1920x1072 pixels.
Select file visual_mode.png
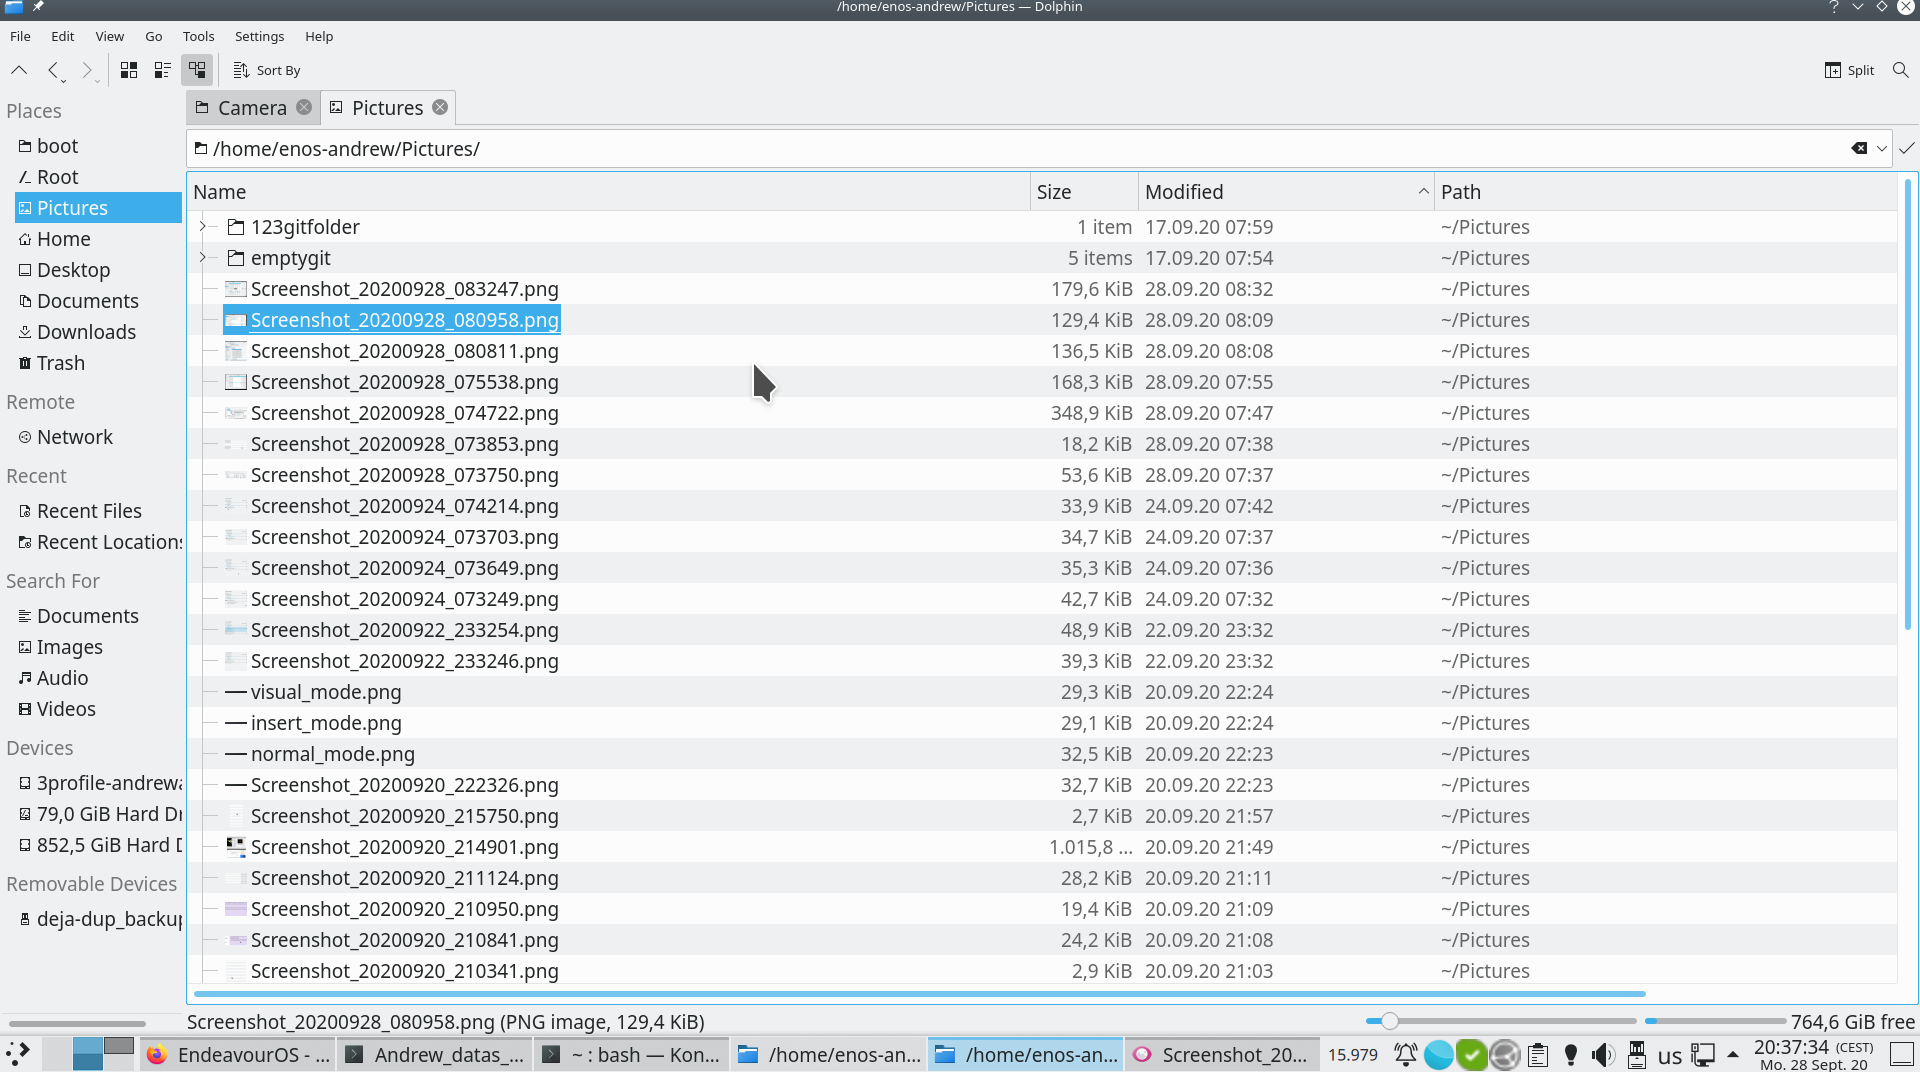(x=326, y=692)
